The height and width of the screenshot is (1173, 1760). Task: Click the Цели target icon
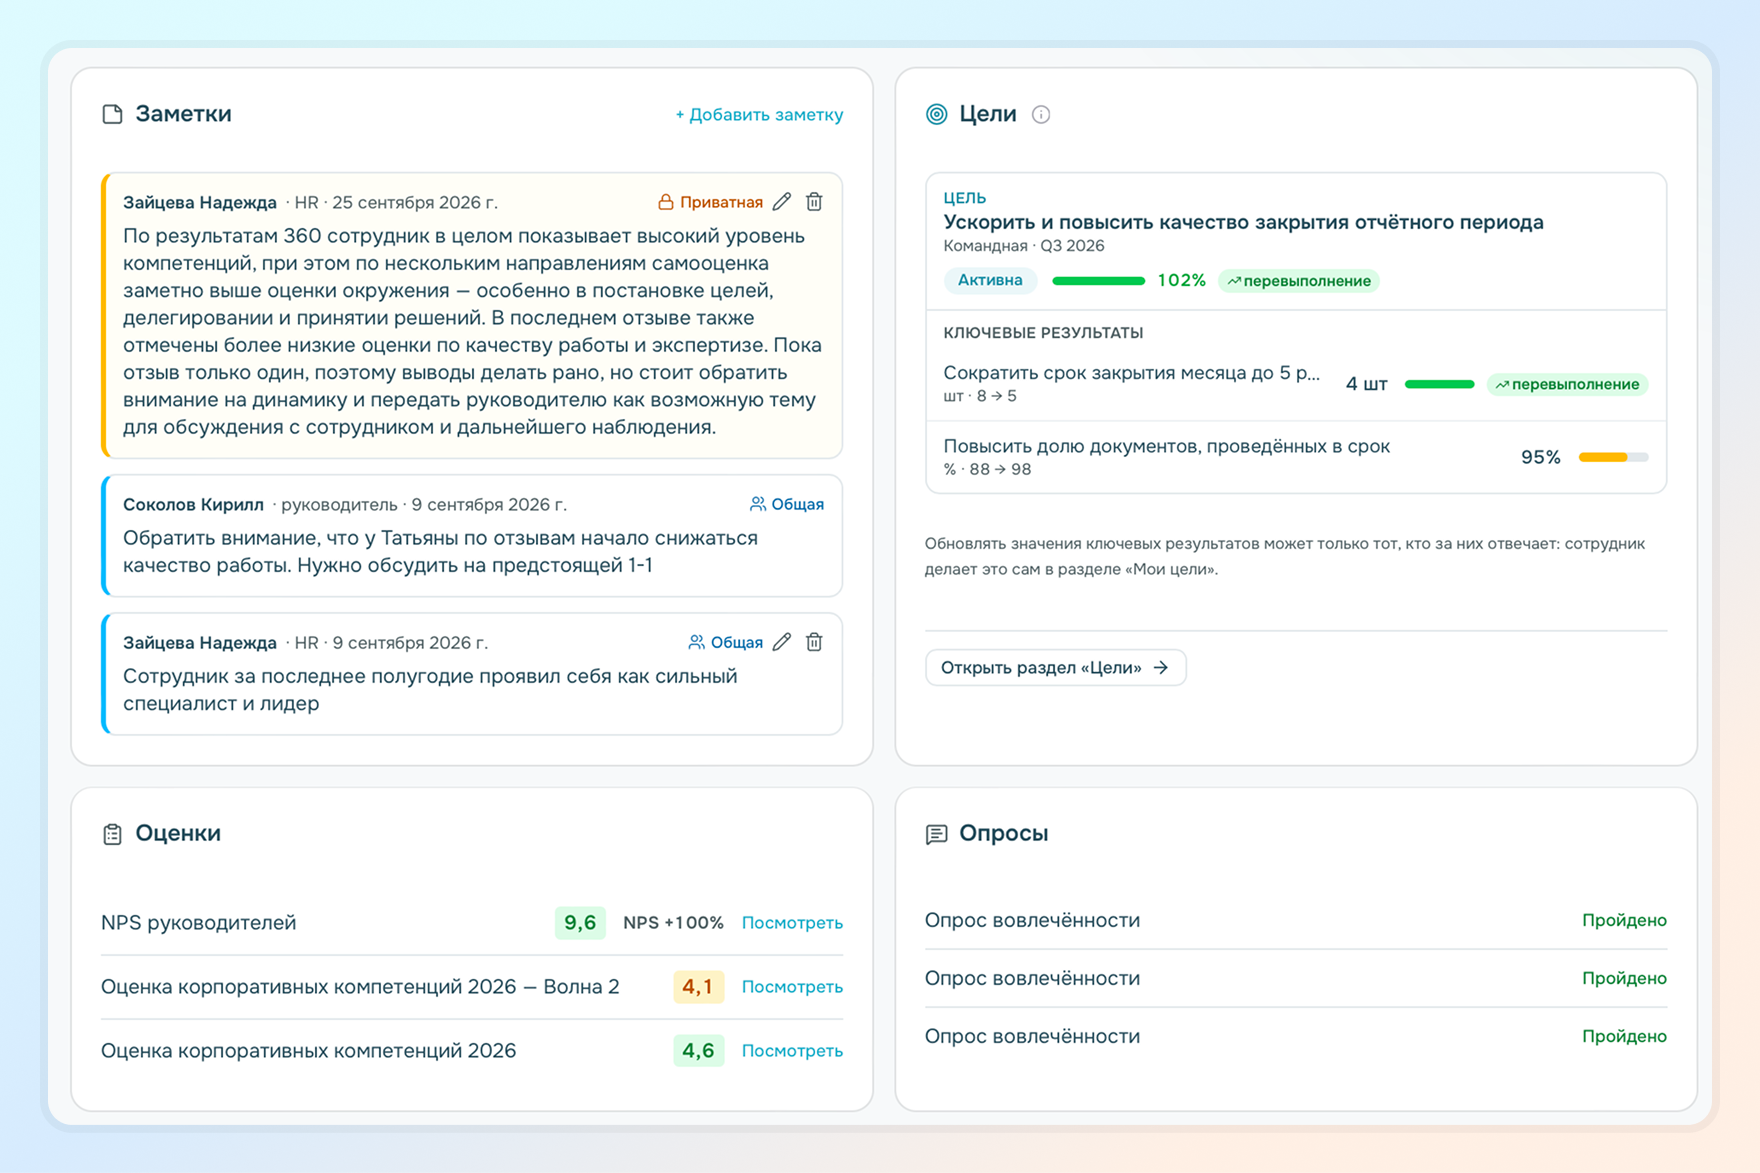pyautogui.click(x=936, y=114)
